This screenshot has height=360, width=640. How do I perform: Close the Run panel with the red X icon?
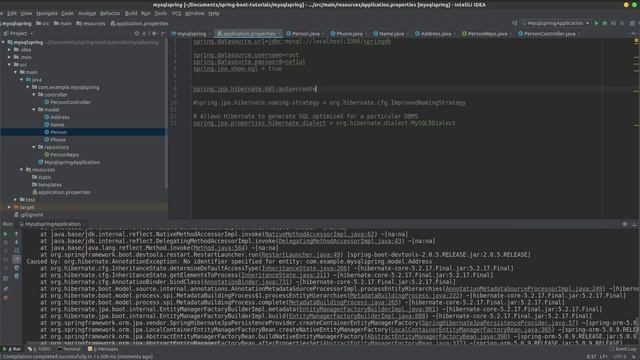6,298
